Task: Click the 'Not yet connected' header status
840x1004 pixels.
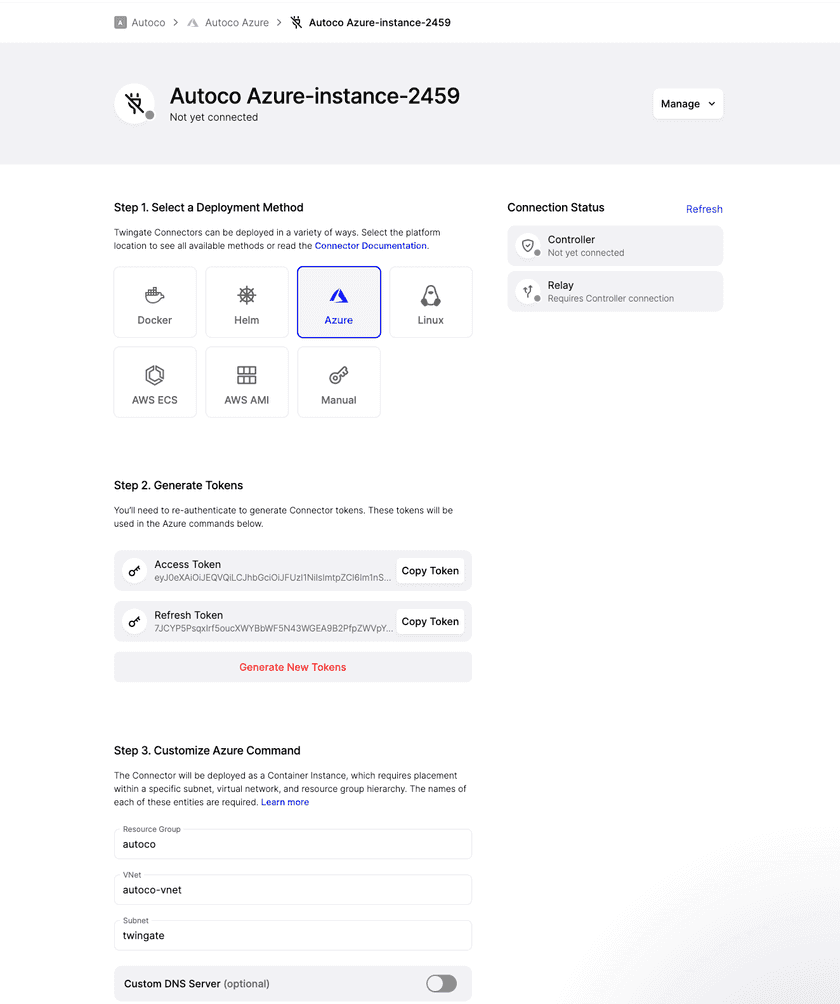Action: pos(214,117)
